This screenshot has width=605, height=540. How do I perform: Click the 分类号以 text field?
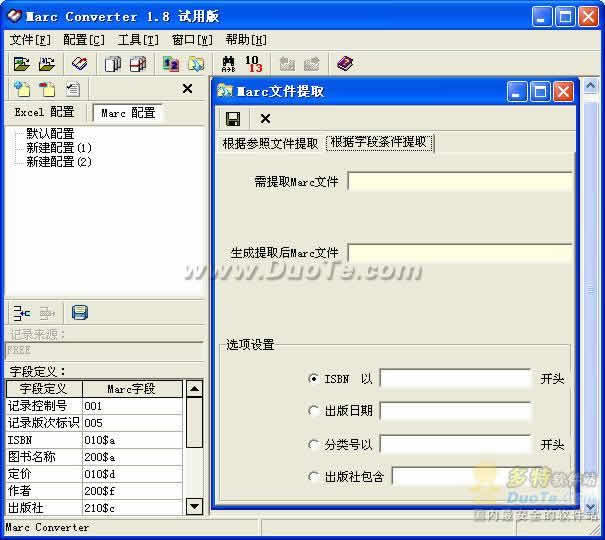tap(455, 445)
